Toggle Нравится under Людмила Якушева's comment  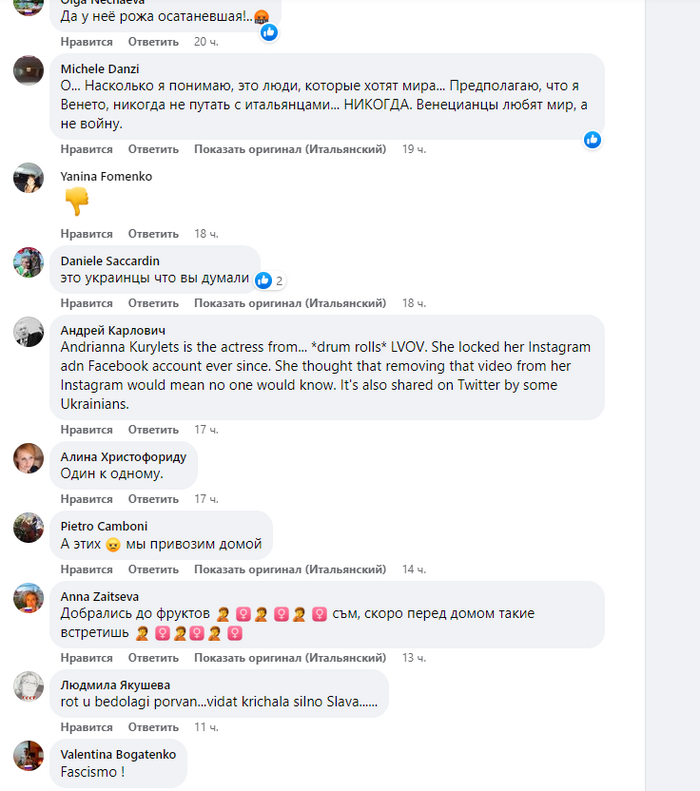(86, 727)
